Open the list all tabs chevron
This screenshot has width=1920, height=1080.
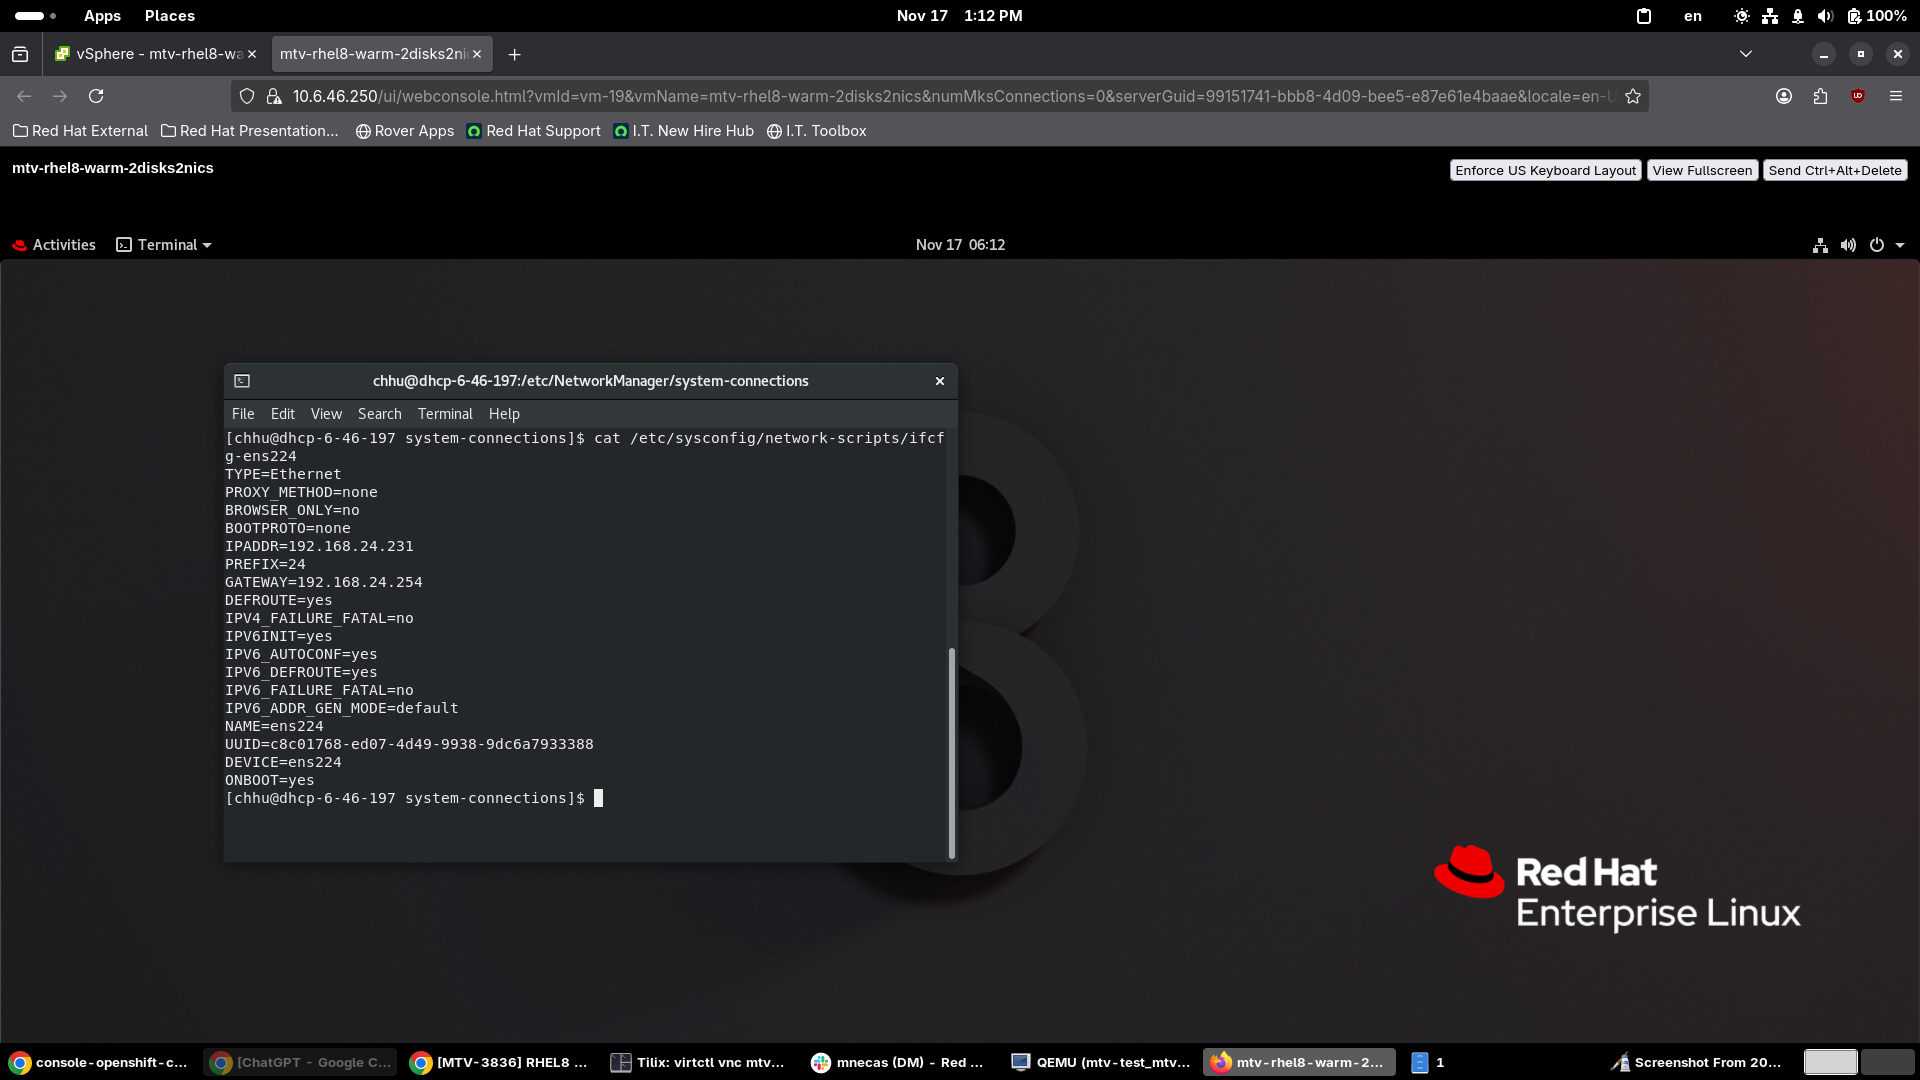(1745, 54)
